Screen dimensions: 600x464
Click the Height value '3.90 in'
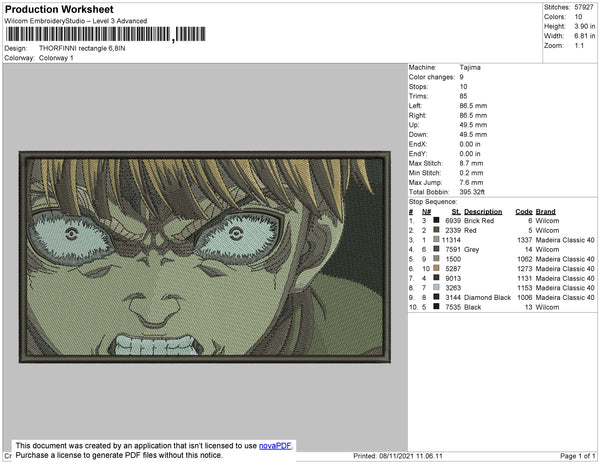585,26
